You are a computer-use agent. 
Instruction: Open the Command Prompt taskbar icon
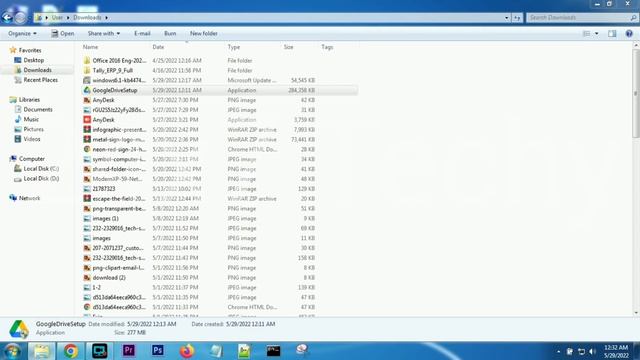(273, 351)
